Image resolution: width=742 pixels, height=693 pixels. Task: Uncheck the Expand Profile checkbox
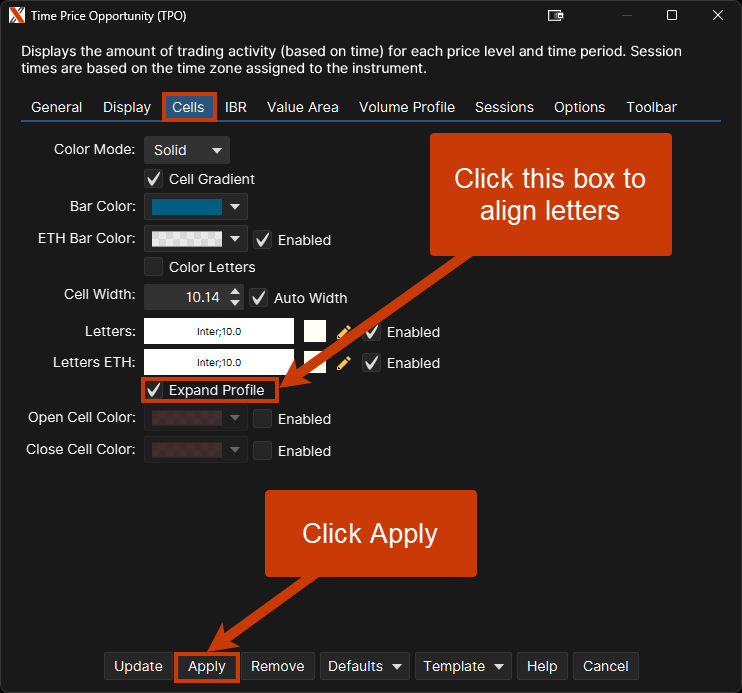point(154,390)
